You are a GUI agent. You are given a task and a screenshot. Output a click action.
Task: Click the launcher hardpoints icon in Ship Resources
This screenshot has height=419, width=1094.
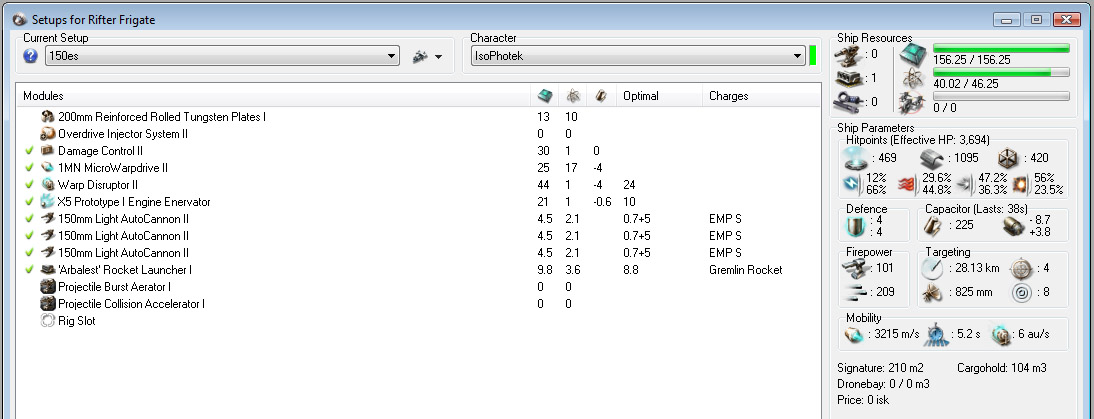click(848, 78)
